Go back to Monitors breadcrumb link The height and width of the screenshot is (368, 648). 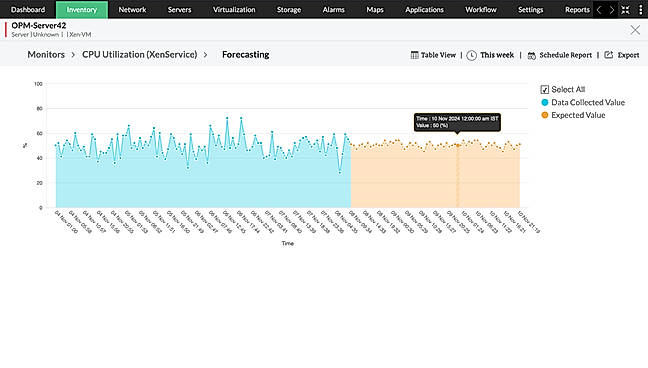[x=46, y=55]
